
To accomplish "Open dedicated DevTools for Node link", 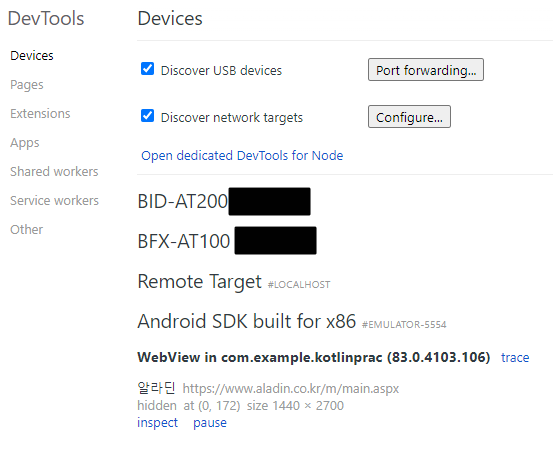I will [242, 156].
